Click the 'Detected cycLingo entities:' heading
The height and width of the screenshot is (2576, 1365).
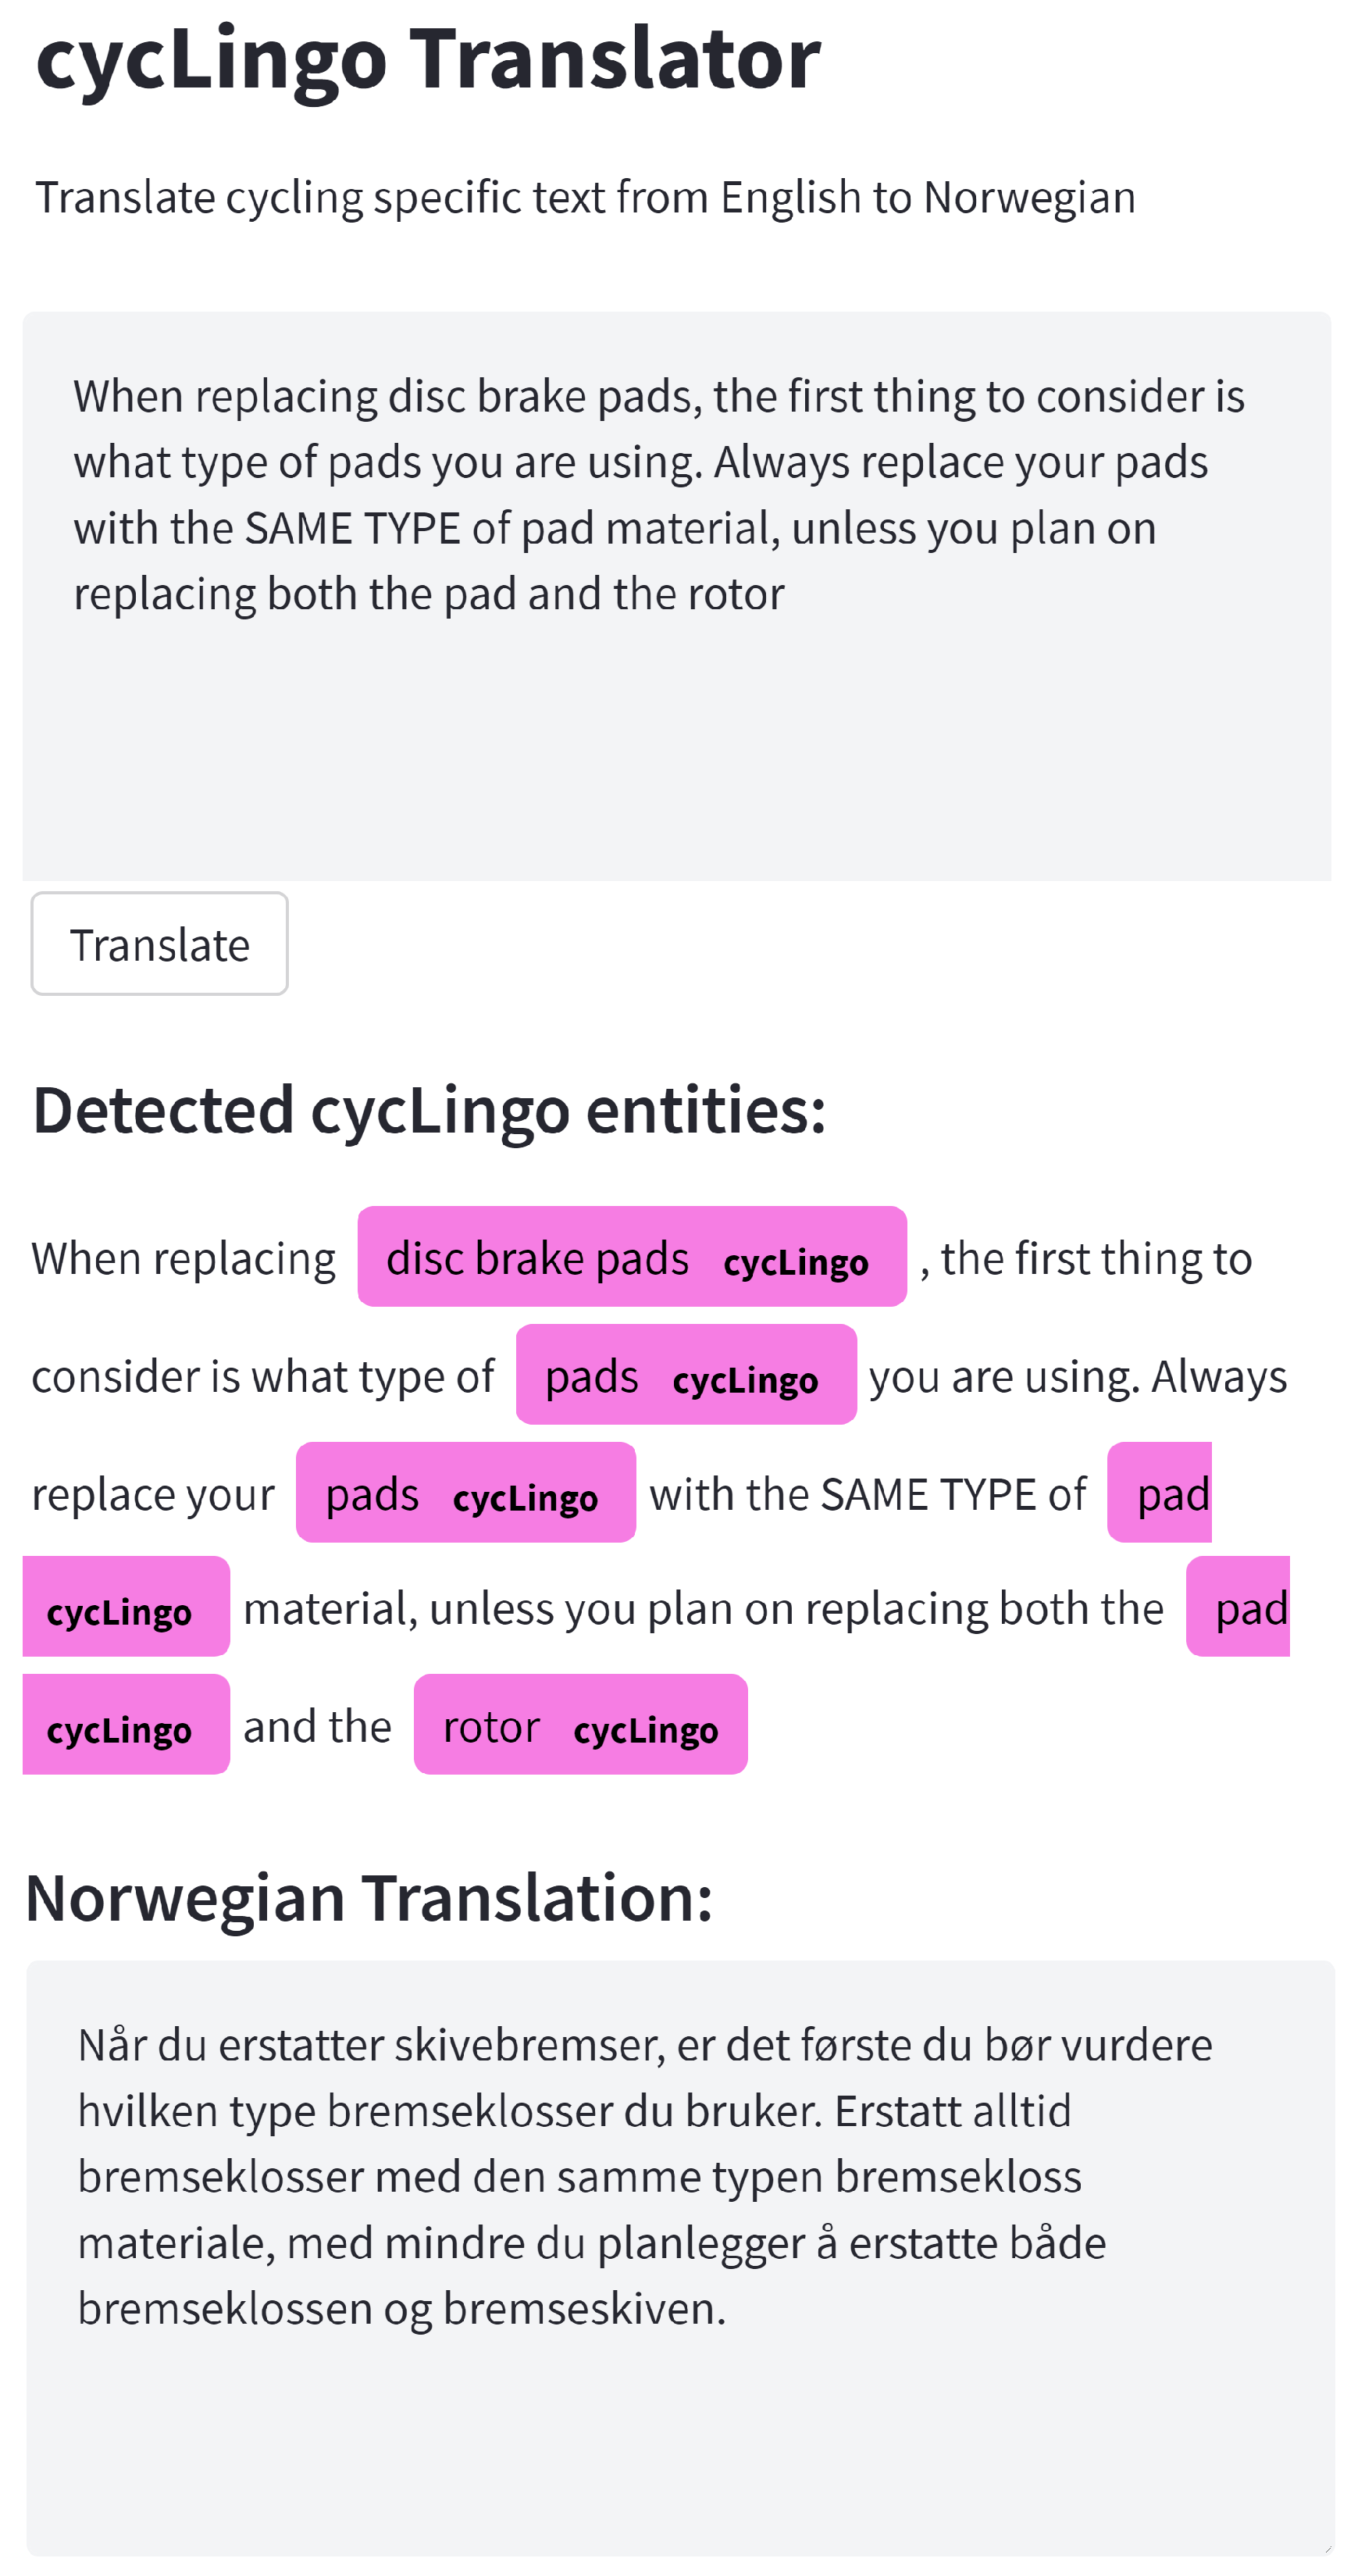(429, 1110)
